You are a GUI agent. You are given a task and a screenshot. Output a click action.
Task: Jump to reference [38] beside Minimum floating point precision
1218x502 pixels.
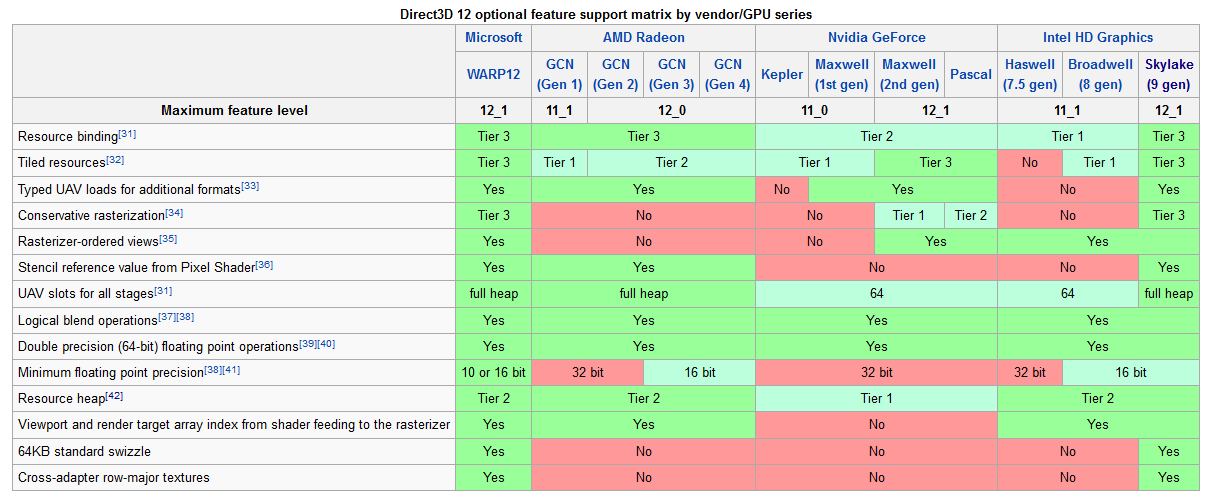(x=214, y=369)
